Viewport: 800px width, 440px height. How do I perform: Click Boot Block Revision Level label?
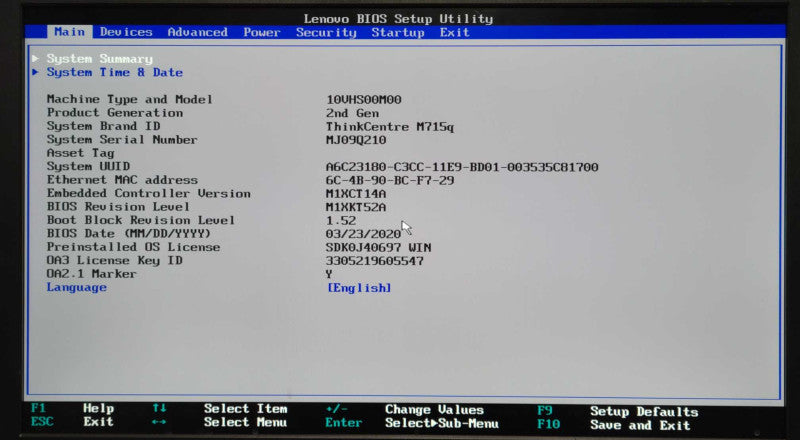coord(141,220)
